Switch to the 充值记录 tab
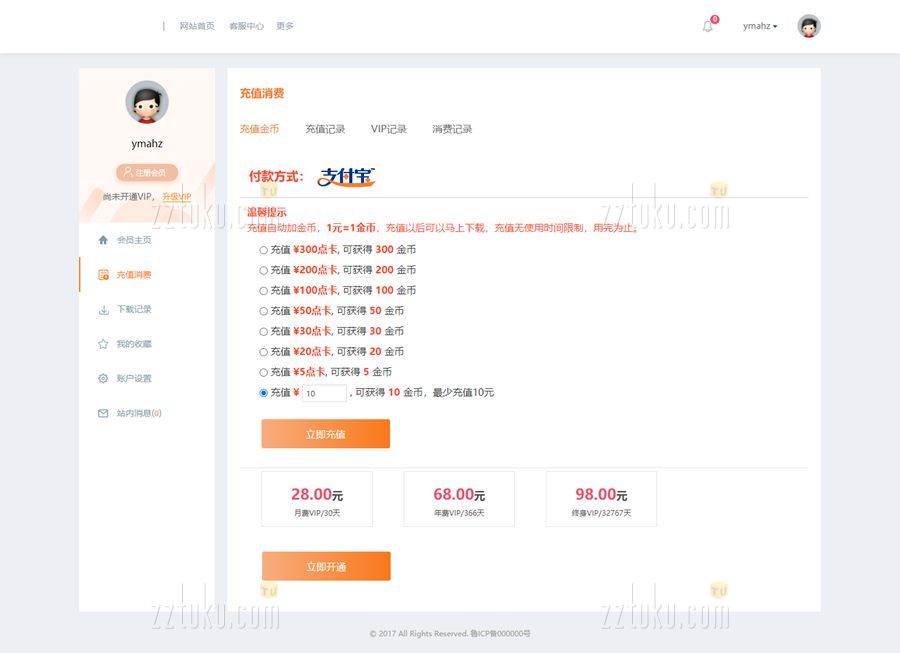900x653 pixels. pos(325,129)
